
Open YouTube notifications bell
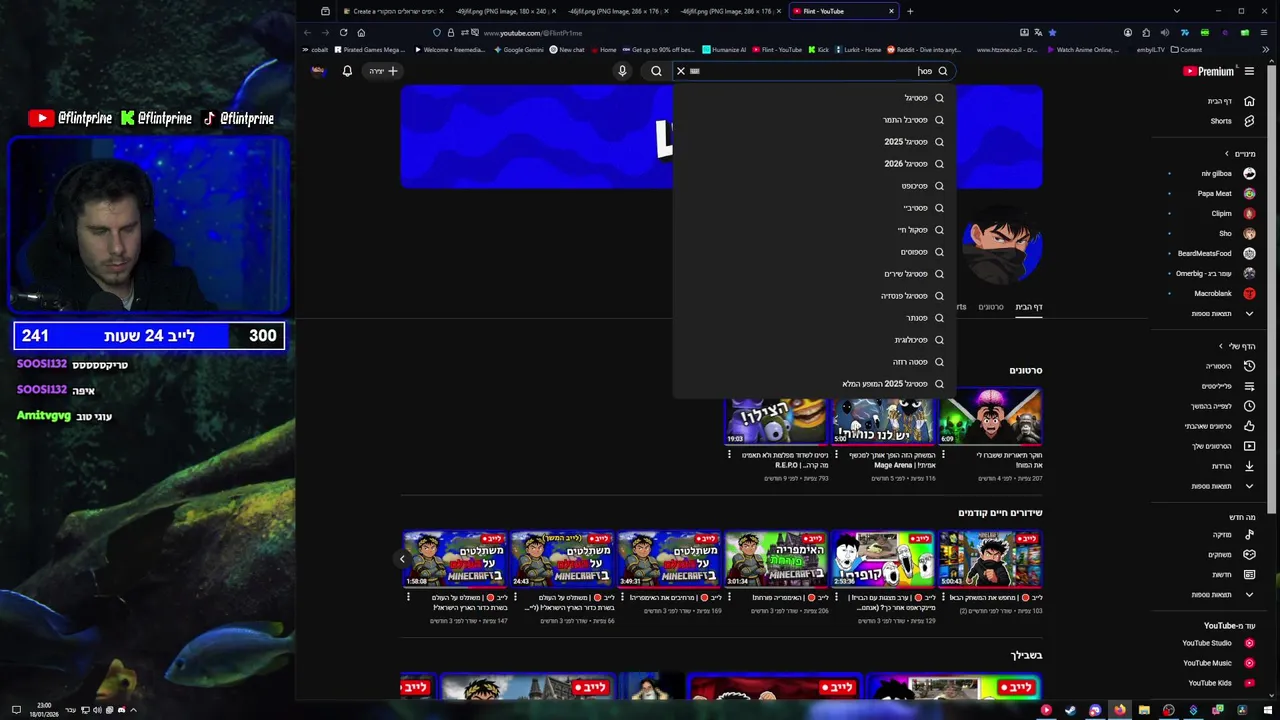pyautogui.click(x=347, y=71)
